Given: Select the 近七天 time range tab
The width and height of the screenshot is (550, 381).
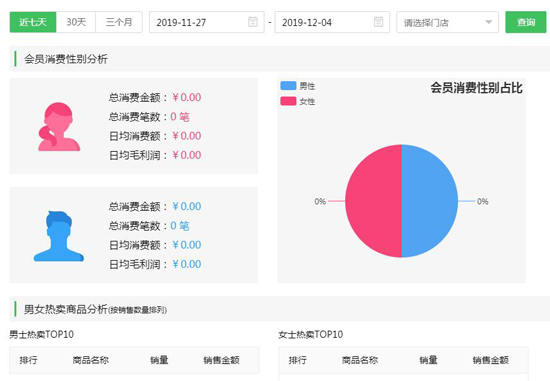Looking at the screenshot, I should pyautogui.click(x=33, y=22).
